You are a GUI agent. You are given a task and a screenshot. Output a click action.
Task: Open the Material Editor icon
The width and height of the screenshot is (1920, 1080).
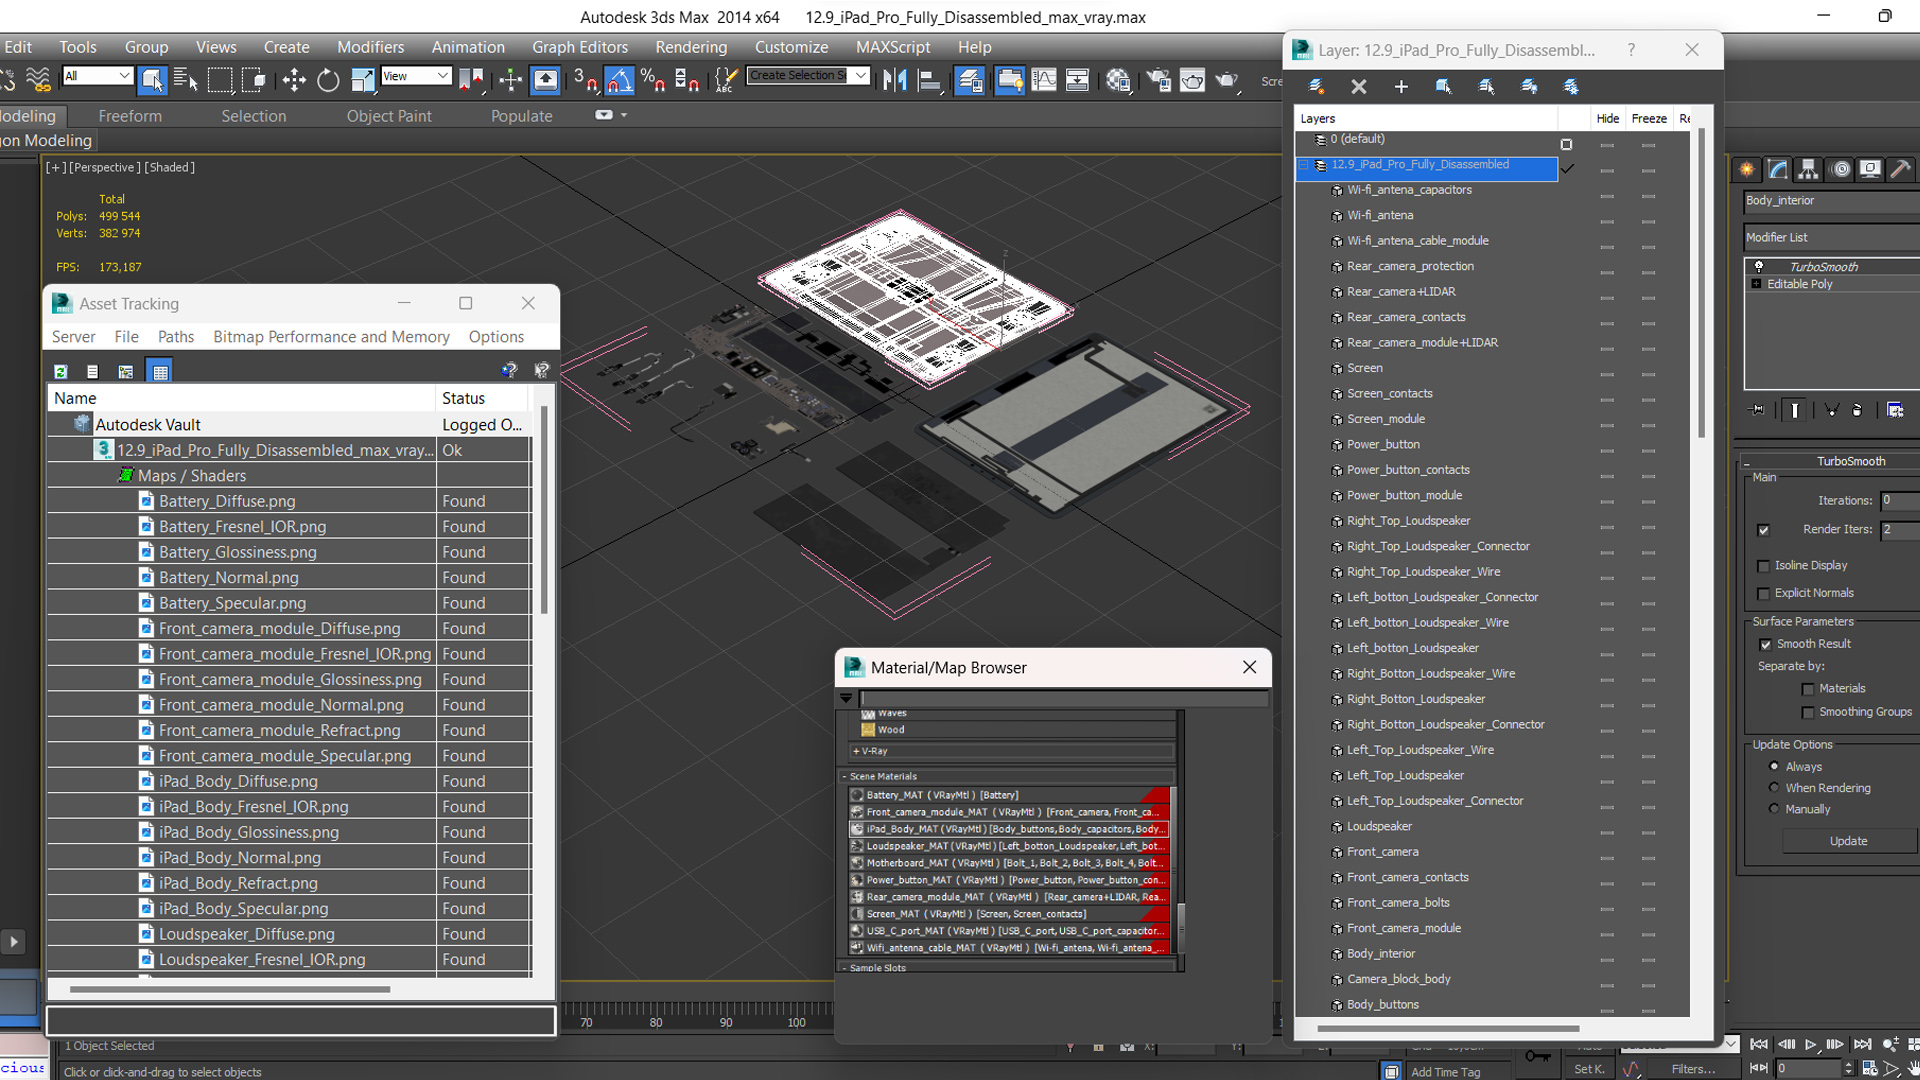1119,80
